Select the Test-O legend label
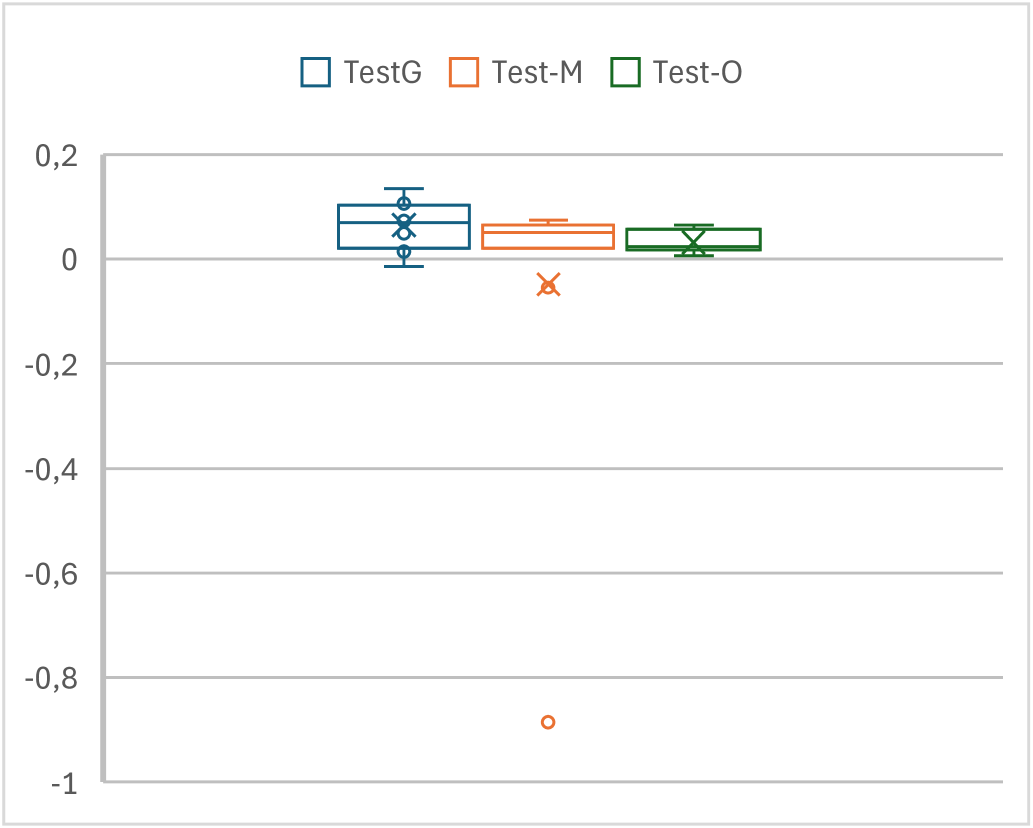1033x828 pixels. (697, 73)
